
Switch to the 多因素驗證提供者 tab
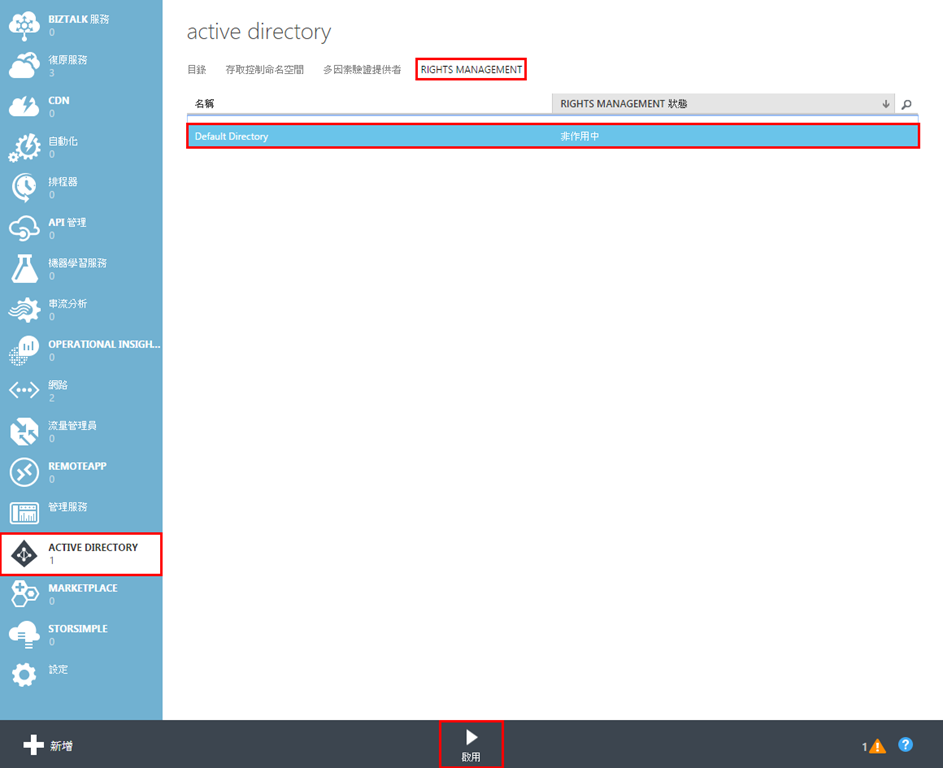point(362,70)
